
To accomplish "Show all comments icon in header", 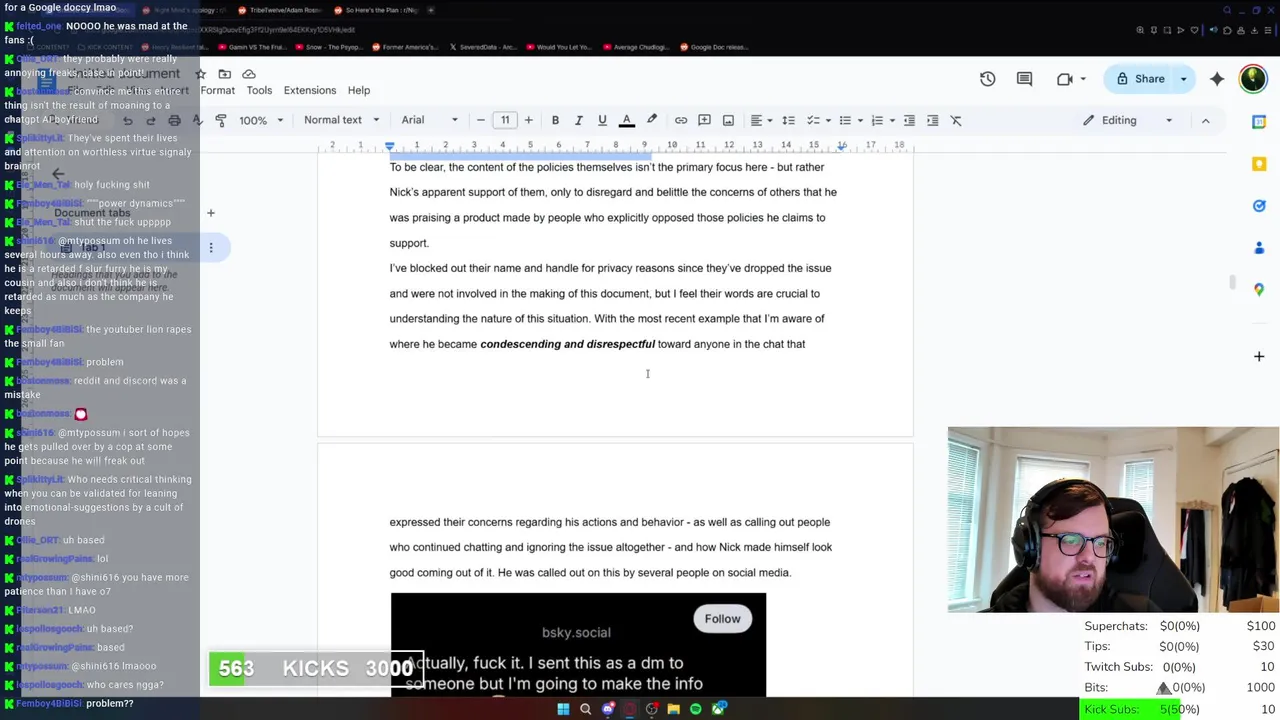I will pos(1024,79).
